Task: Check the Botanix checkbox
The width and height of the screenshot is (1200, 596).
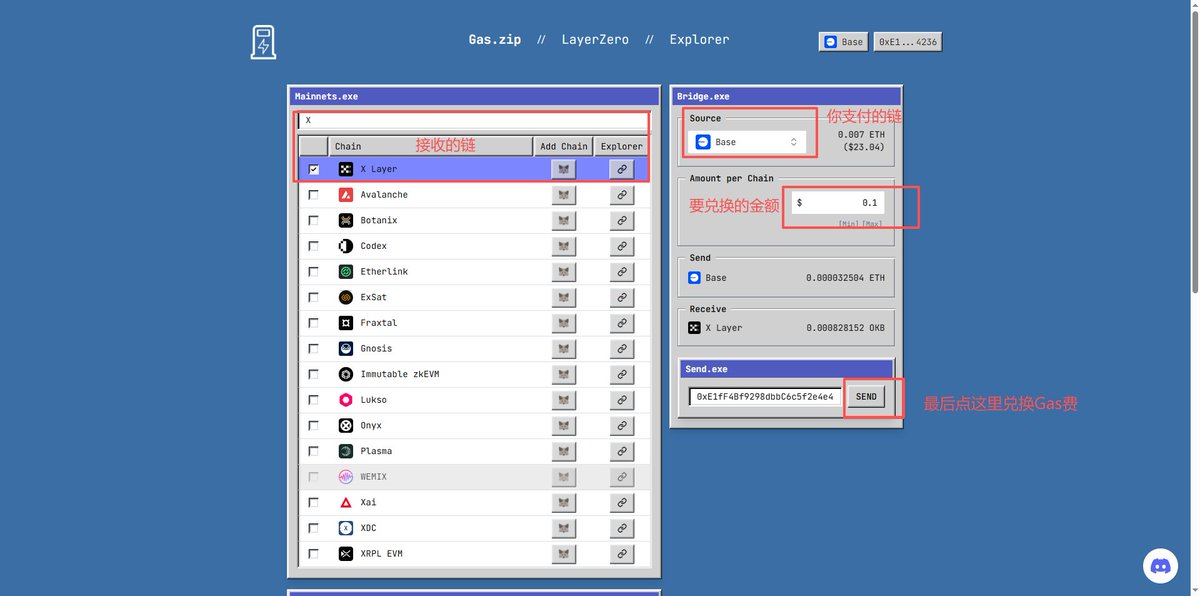Action: click(x=314, y=220)
